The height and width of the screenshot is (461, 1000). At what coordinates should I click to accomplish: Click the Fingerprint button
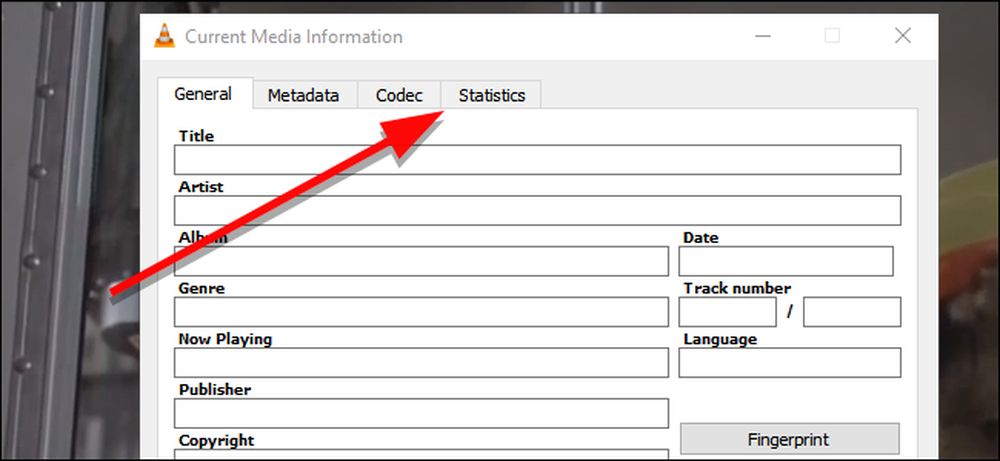tap(790, 439)
